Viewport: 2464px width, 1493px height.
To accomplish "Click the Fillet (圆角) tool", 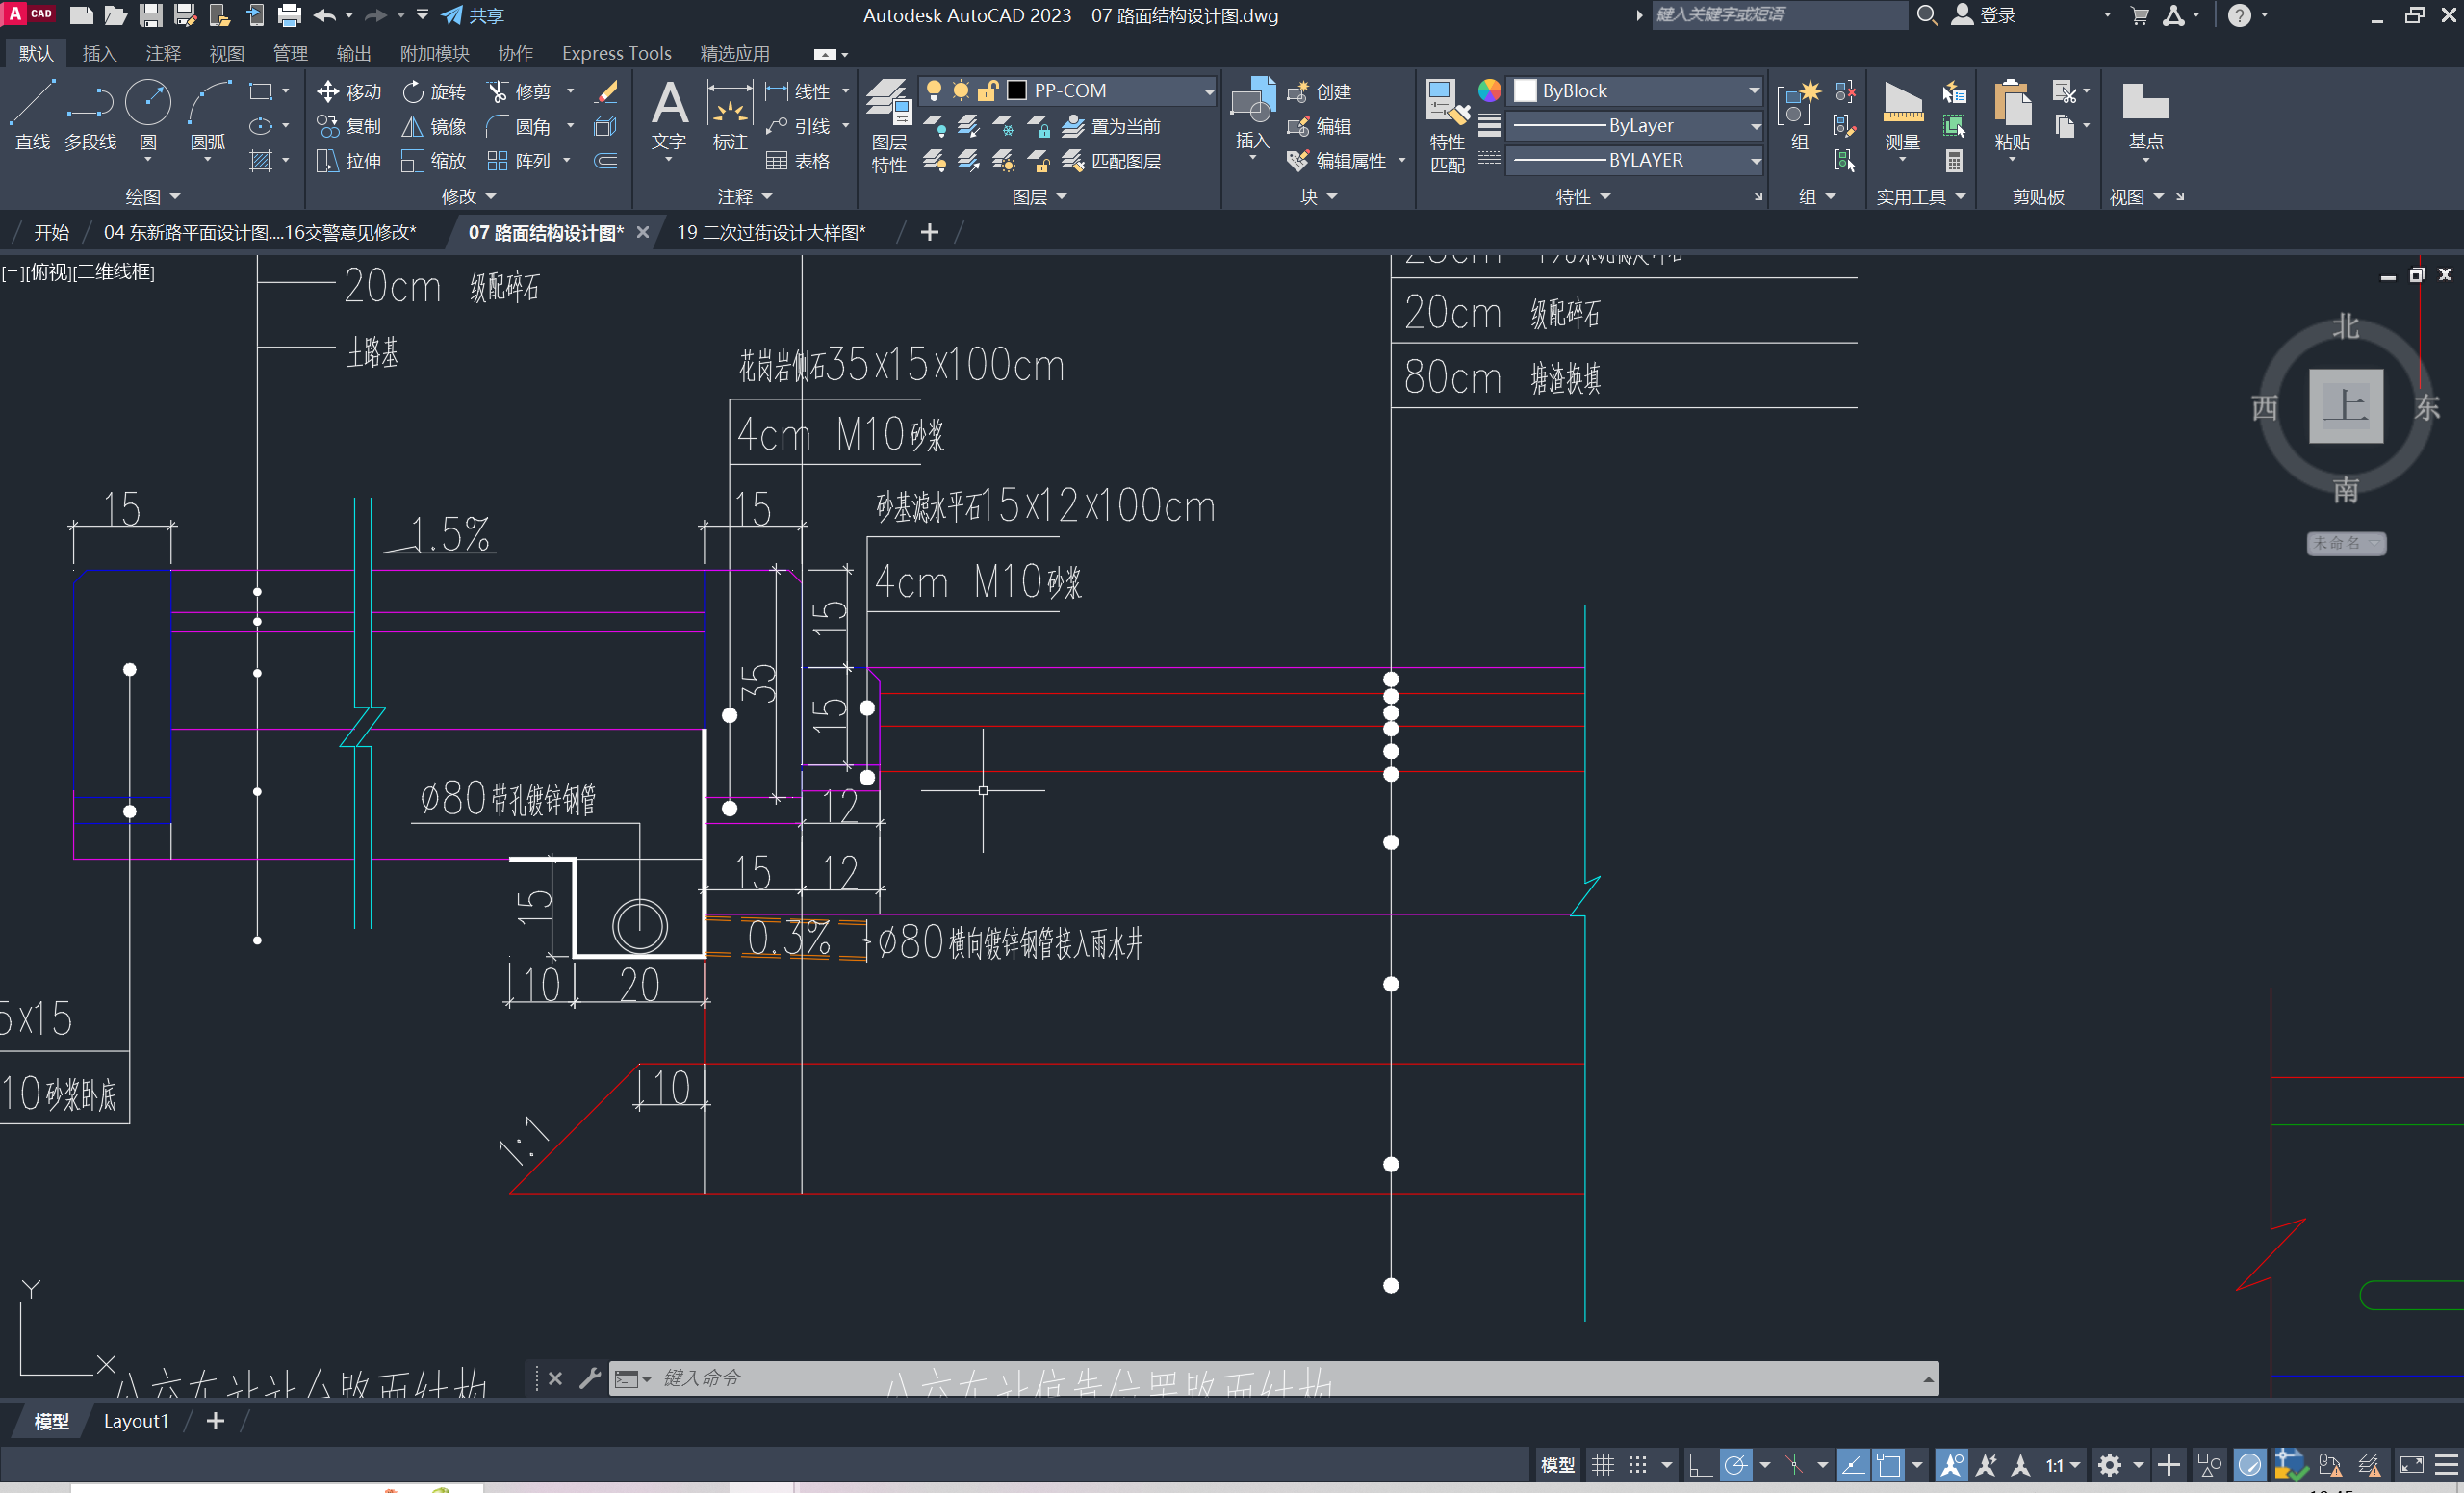I will pyautogui.click(x=519, y=127).
